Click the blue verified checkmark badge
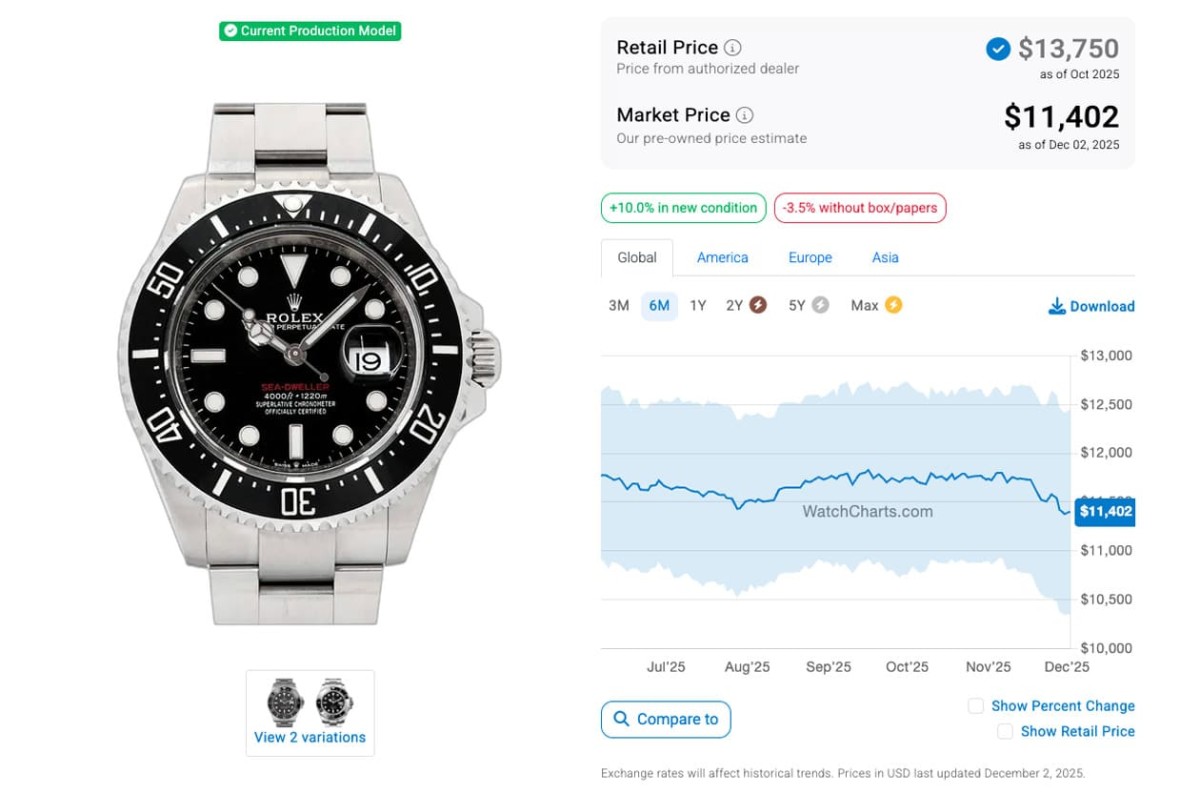1200x794 pixels. (x=997, y=49)
